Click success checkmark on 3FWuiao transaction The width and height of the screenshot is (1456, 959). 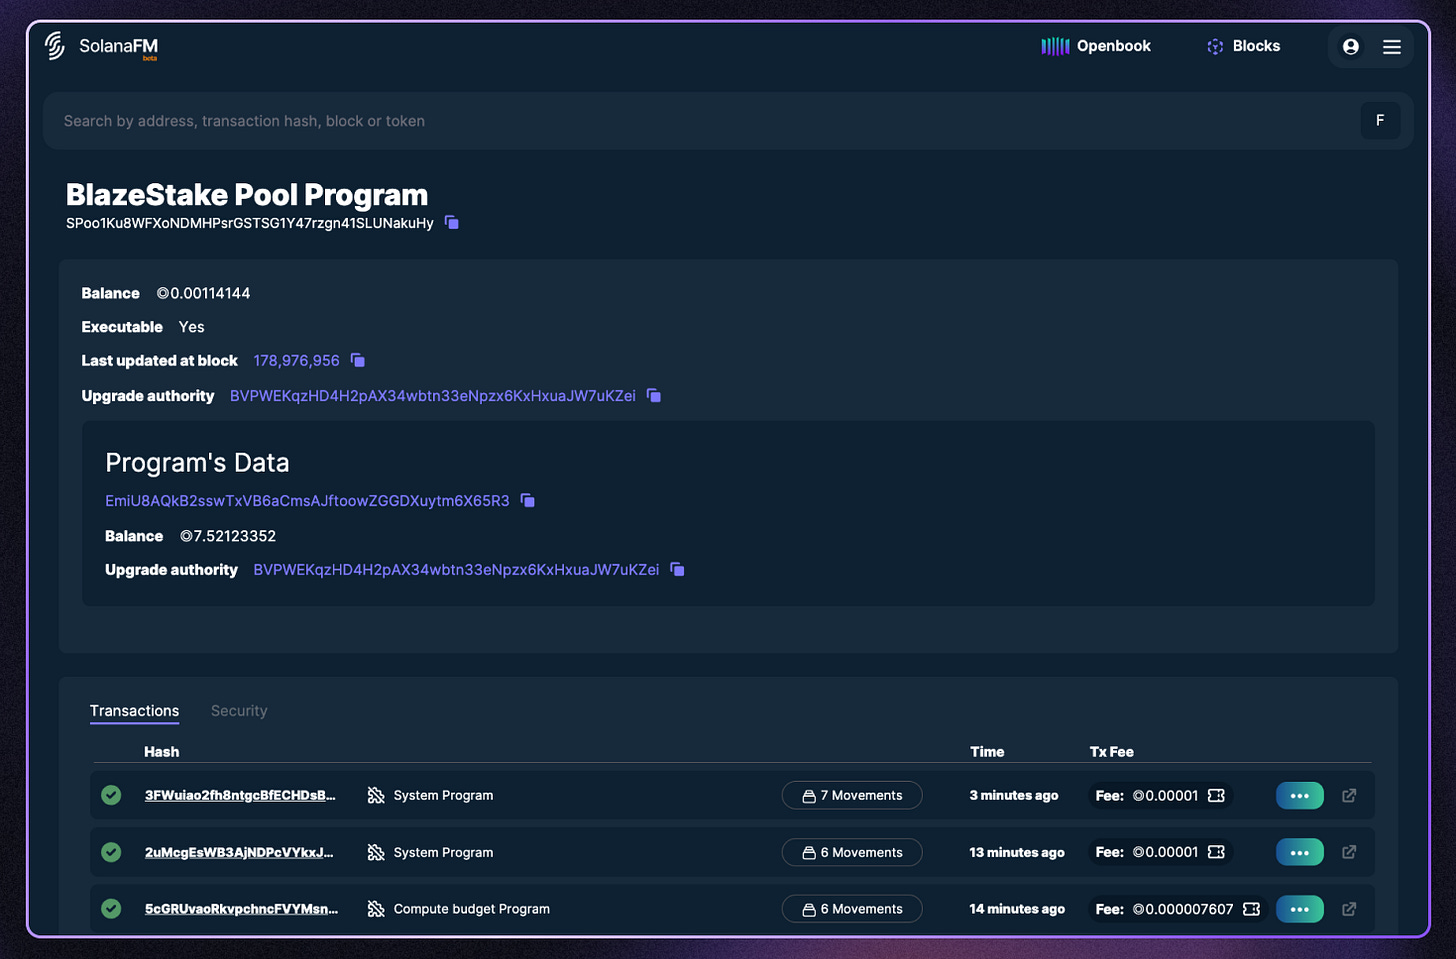pos(111,795)
